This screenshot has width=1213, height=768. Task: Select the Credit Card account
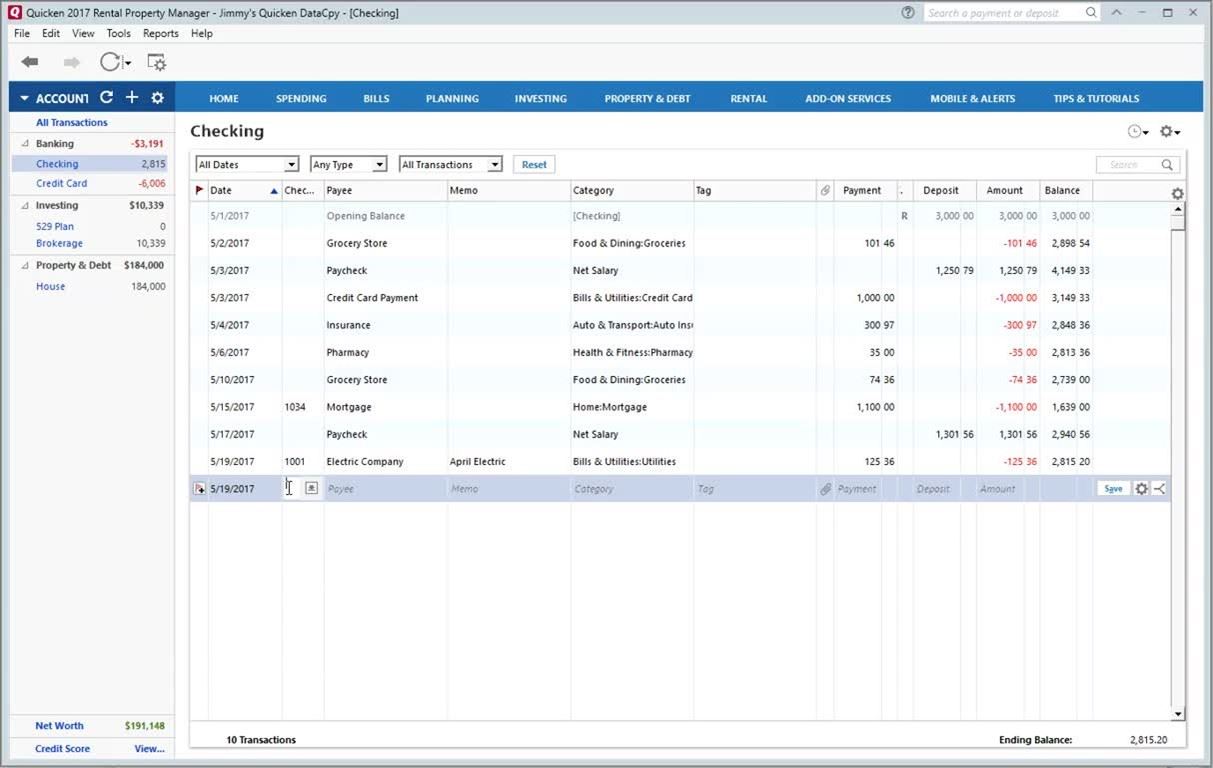61,184
